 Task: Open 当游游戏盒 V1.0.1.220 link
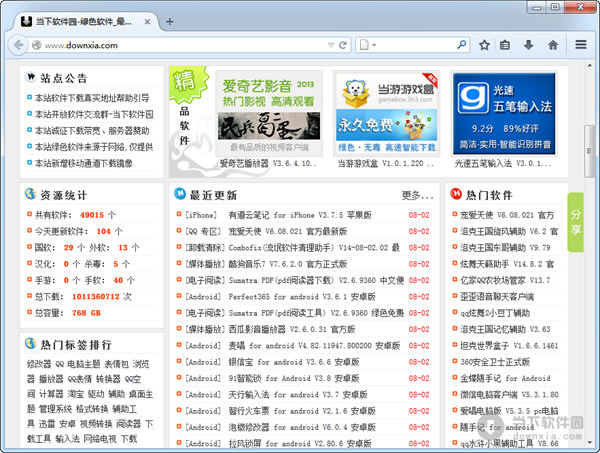386,164
